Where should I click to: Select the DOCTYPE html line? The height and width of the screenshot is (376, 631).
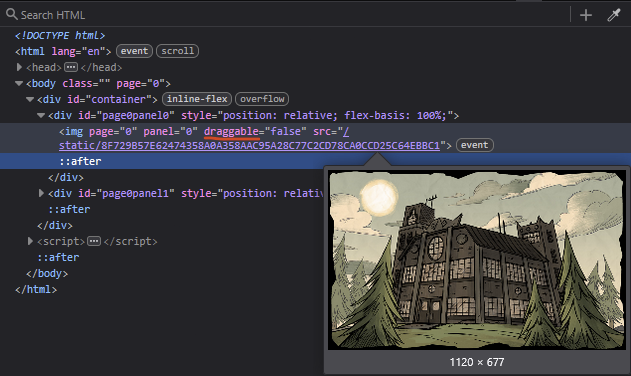[x=60, y=35]
